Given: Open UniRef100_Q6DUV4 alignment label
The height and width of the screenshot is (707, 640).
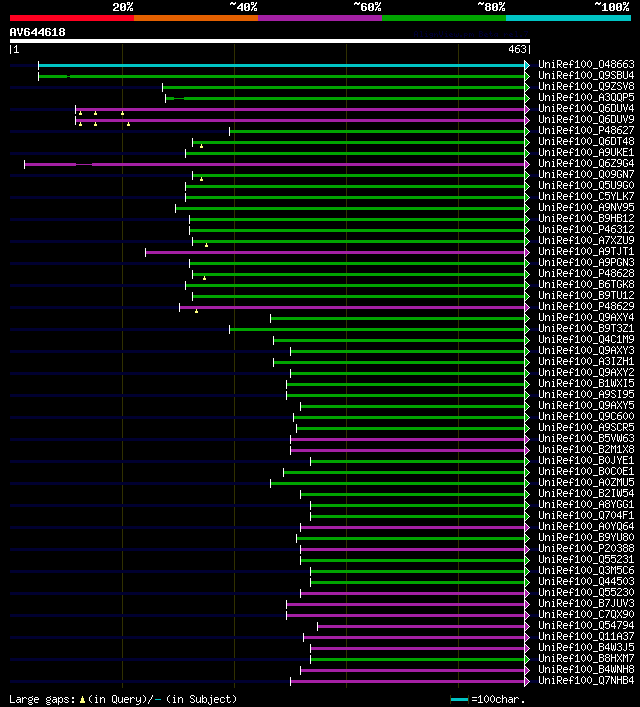Looking at the screenshot, I should point(586,109).
